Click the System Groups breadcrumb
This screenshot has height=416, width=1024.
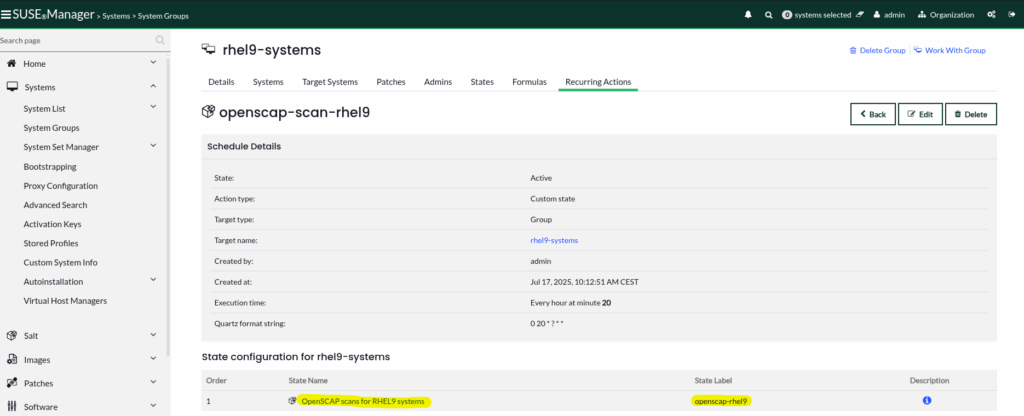[163, 16]
